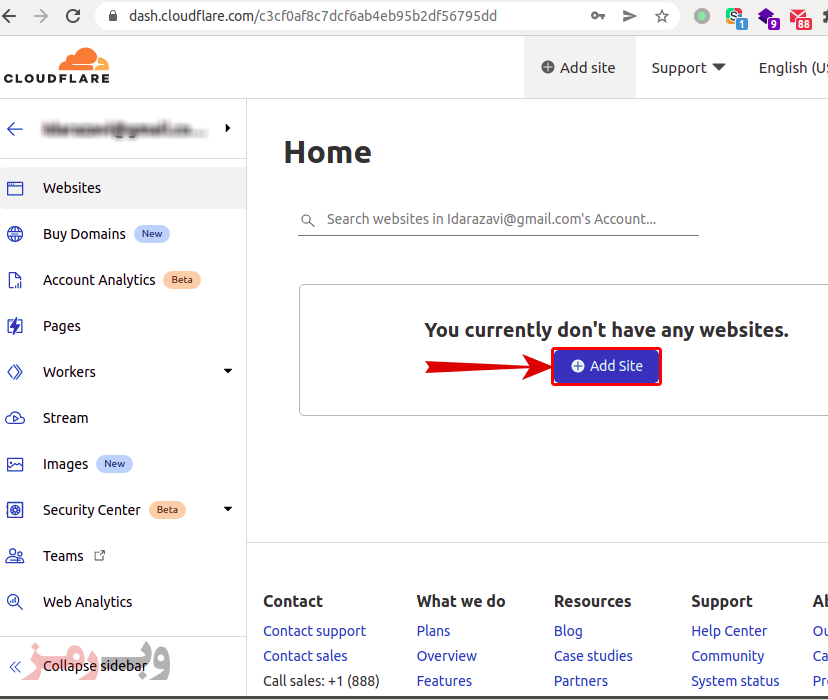Open the System status link
This screenshot has width=828, height=700.
[736, 681]
